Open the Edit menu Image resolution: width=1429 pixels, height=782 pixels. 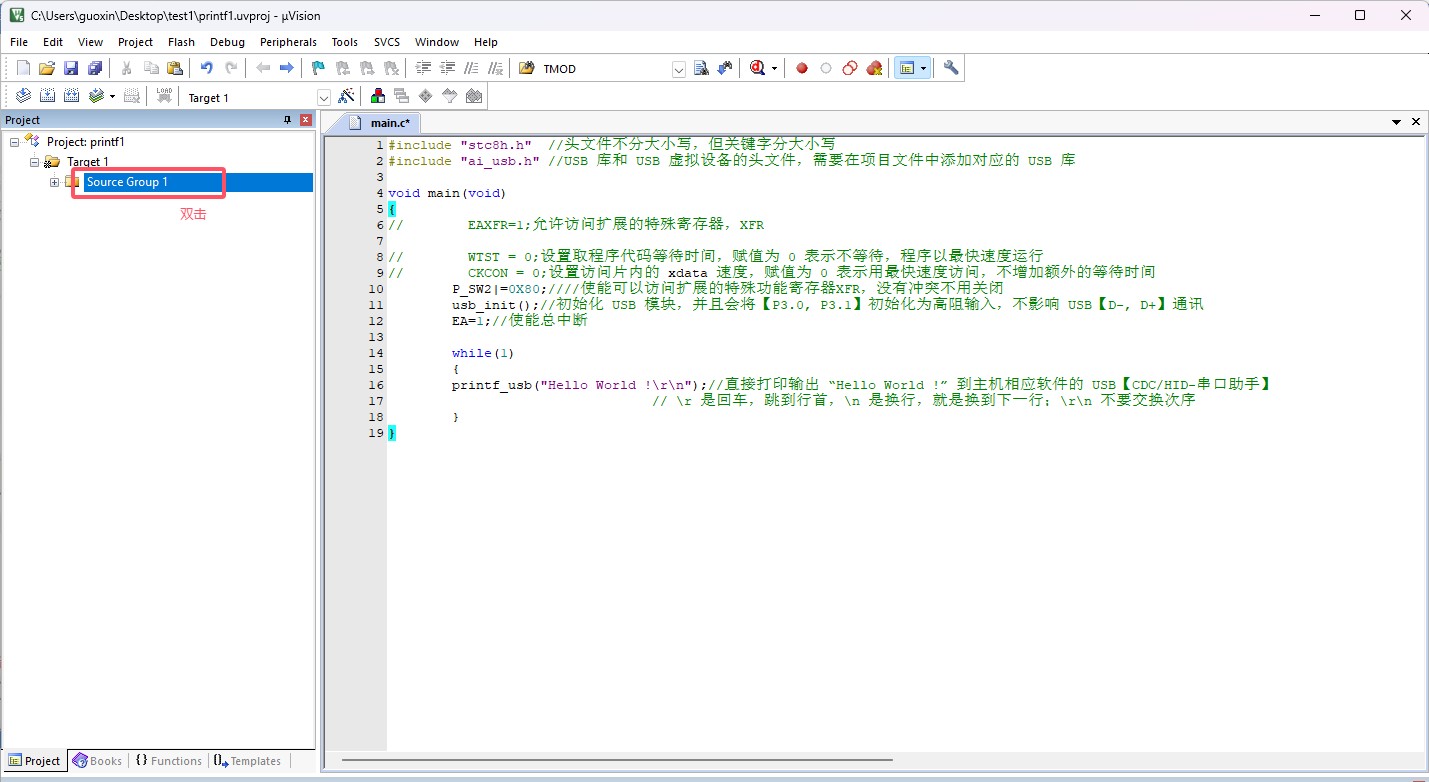click(x=53, y=42)
